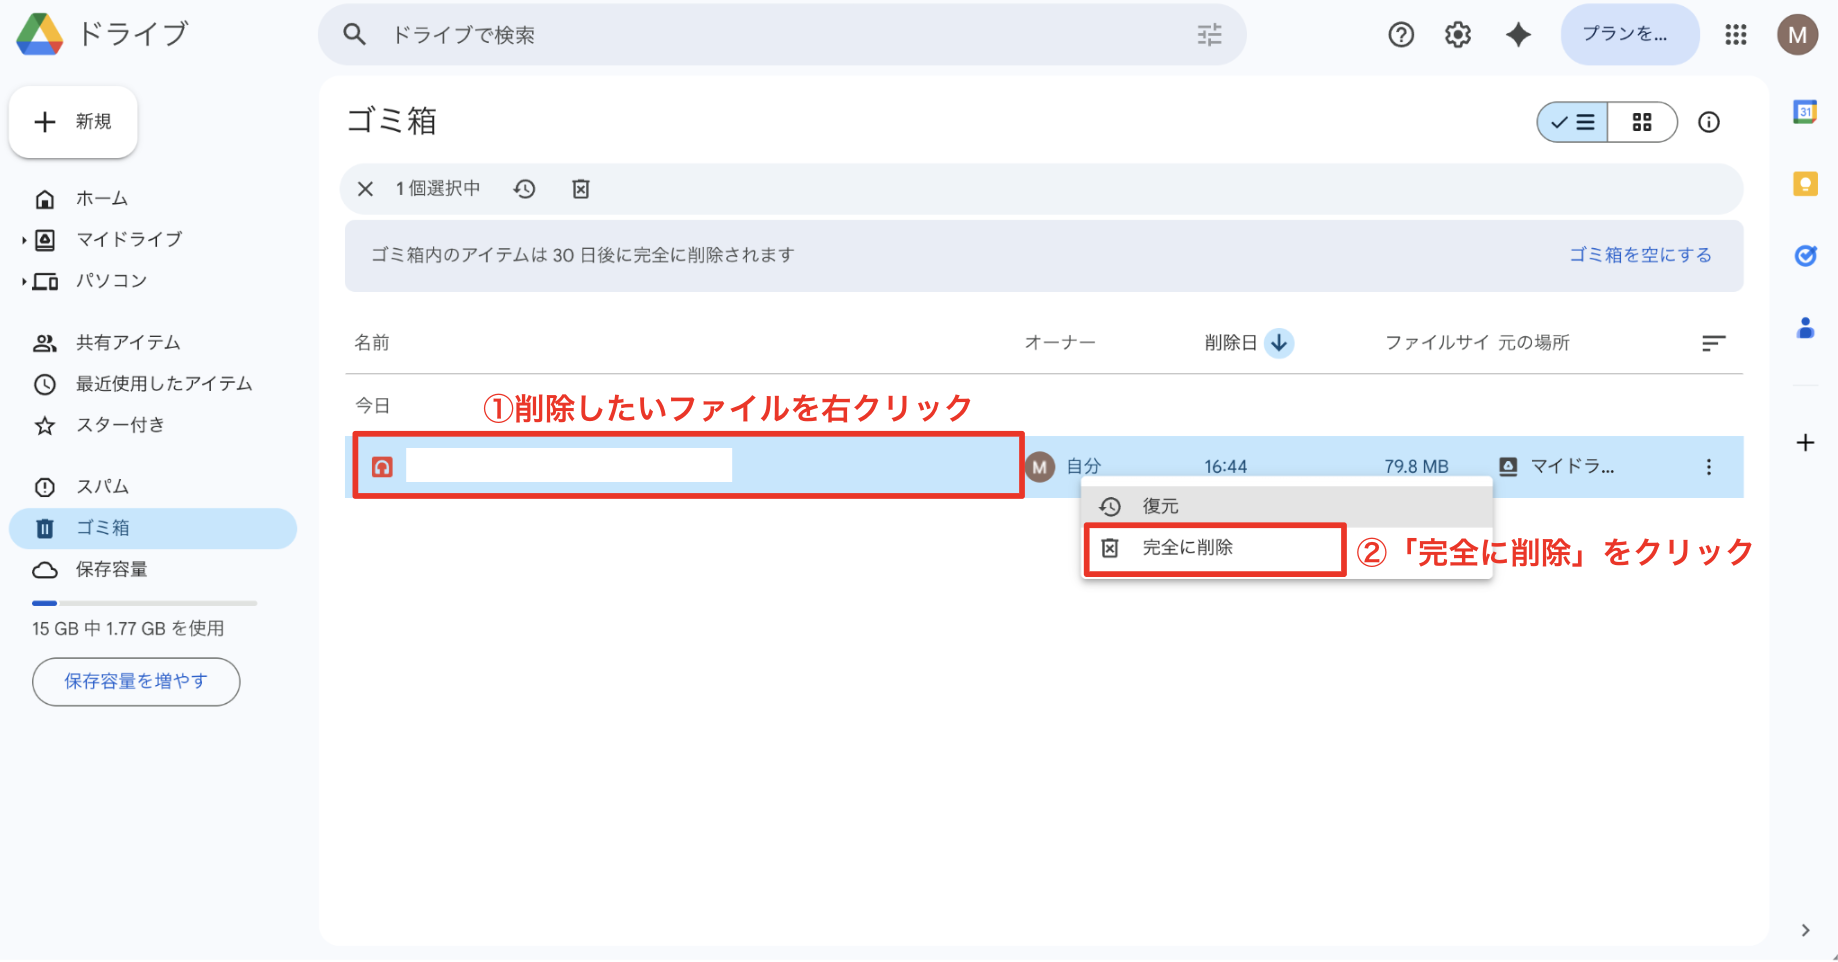1838x962 pixels.
Task: Open スパム folder
Action: pos(102,487)
